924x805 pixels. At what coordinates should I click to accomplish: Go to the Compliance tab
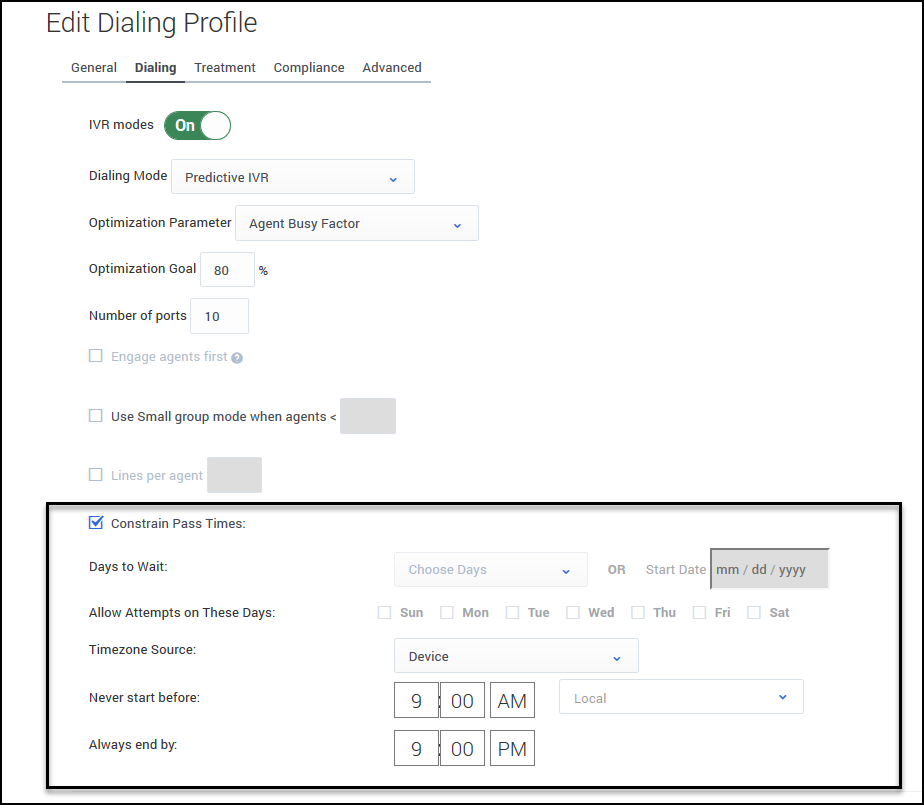point(309,68)
